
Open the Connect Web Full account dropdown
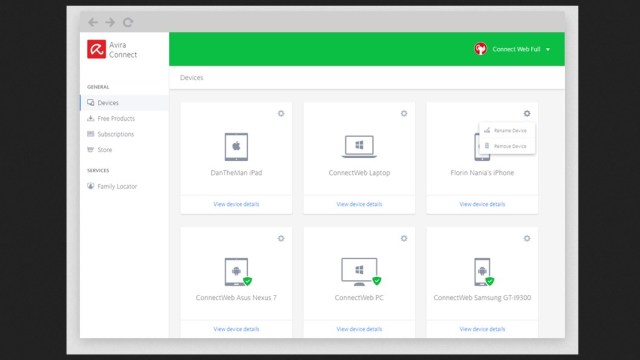tap(521, 49)
